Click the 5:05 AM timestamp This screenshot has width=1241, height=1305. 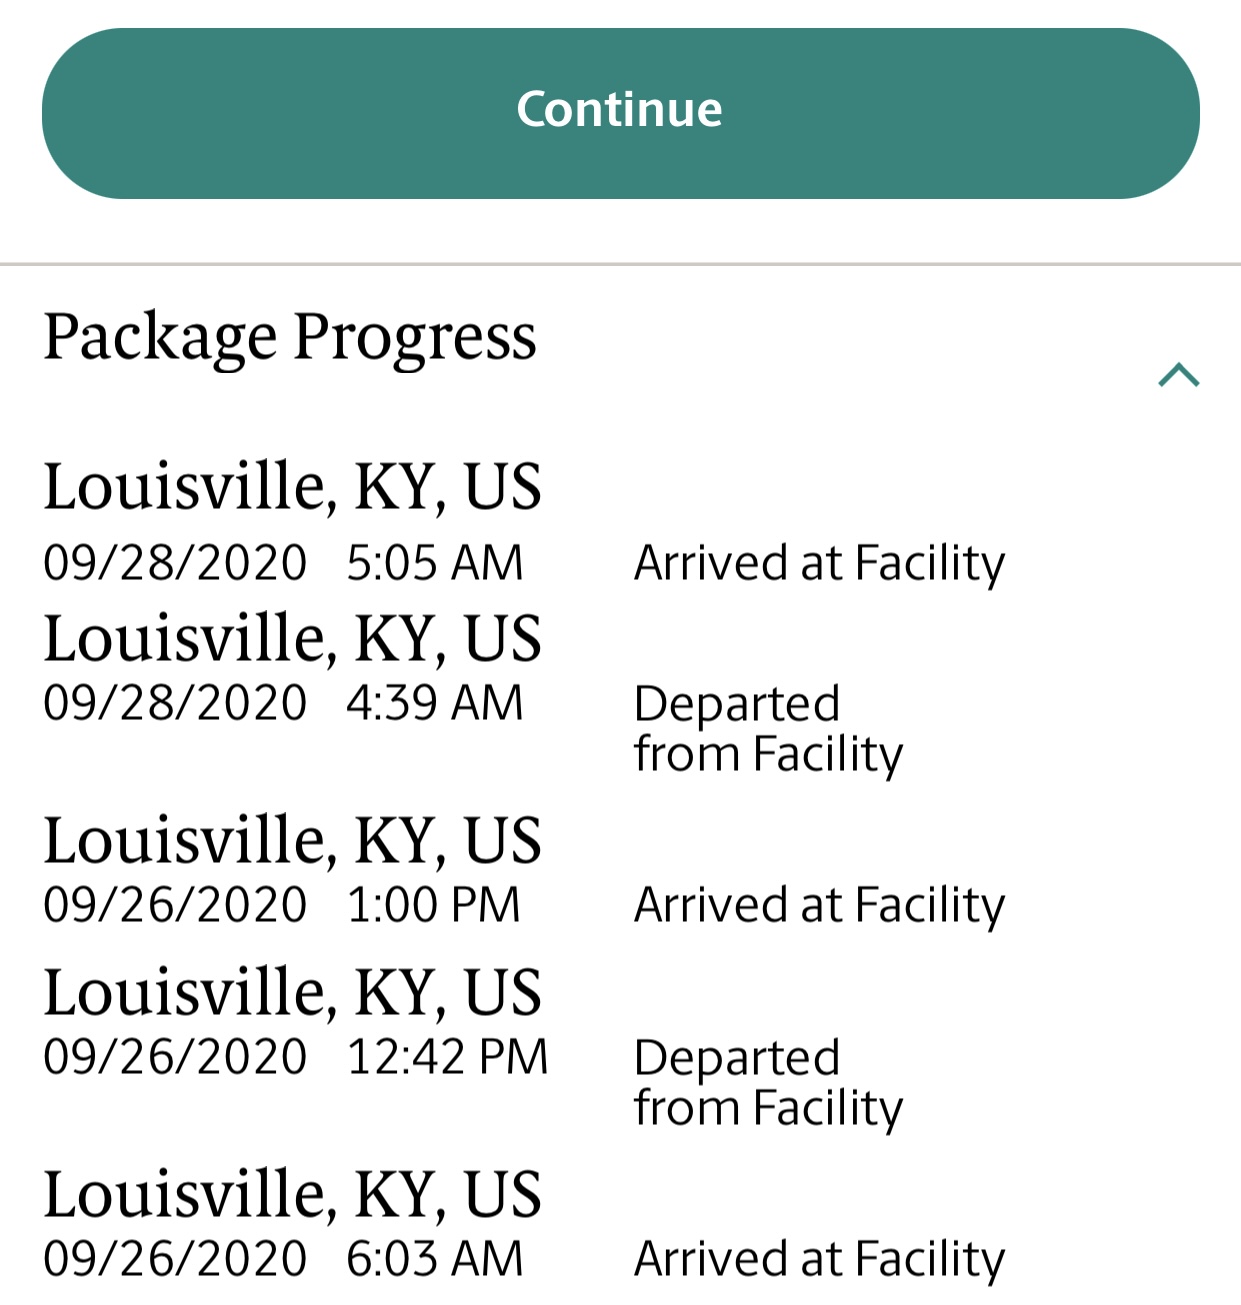point(434,563)
